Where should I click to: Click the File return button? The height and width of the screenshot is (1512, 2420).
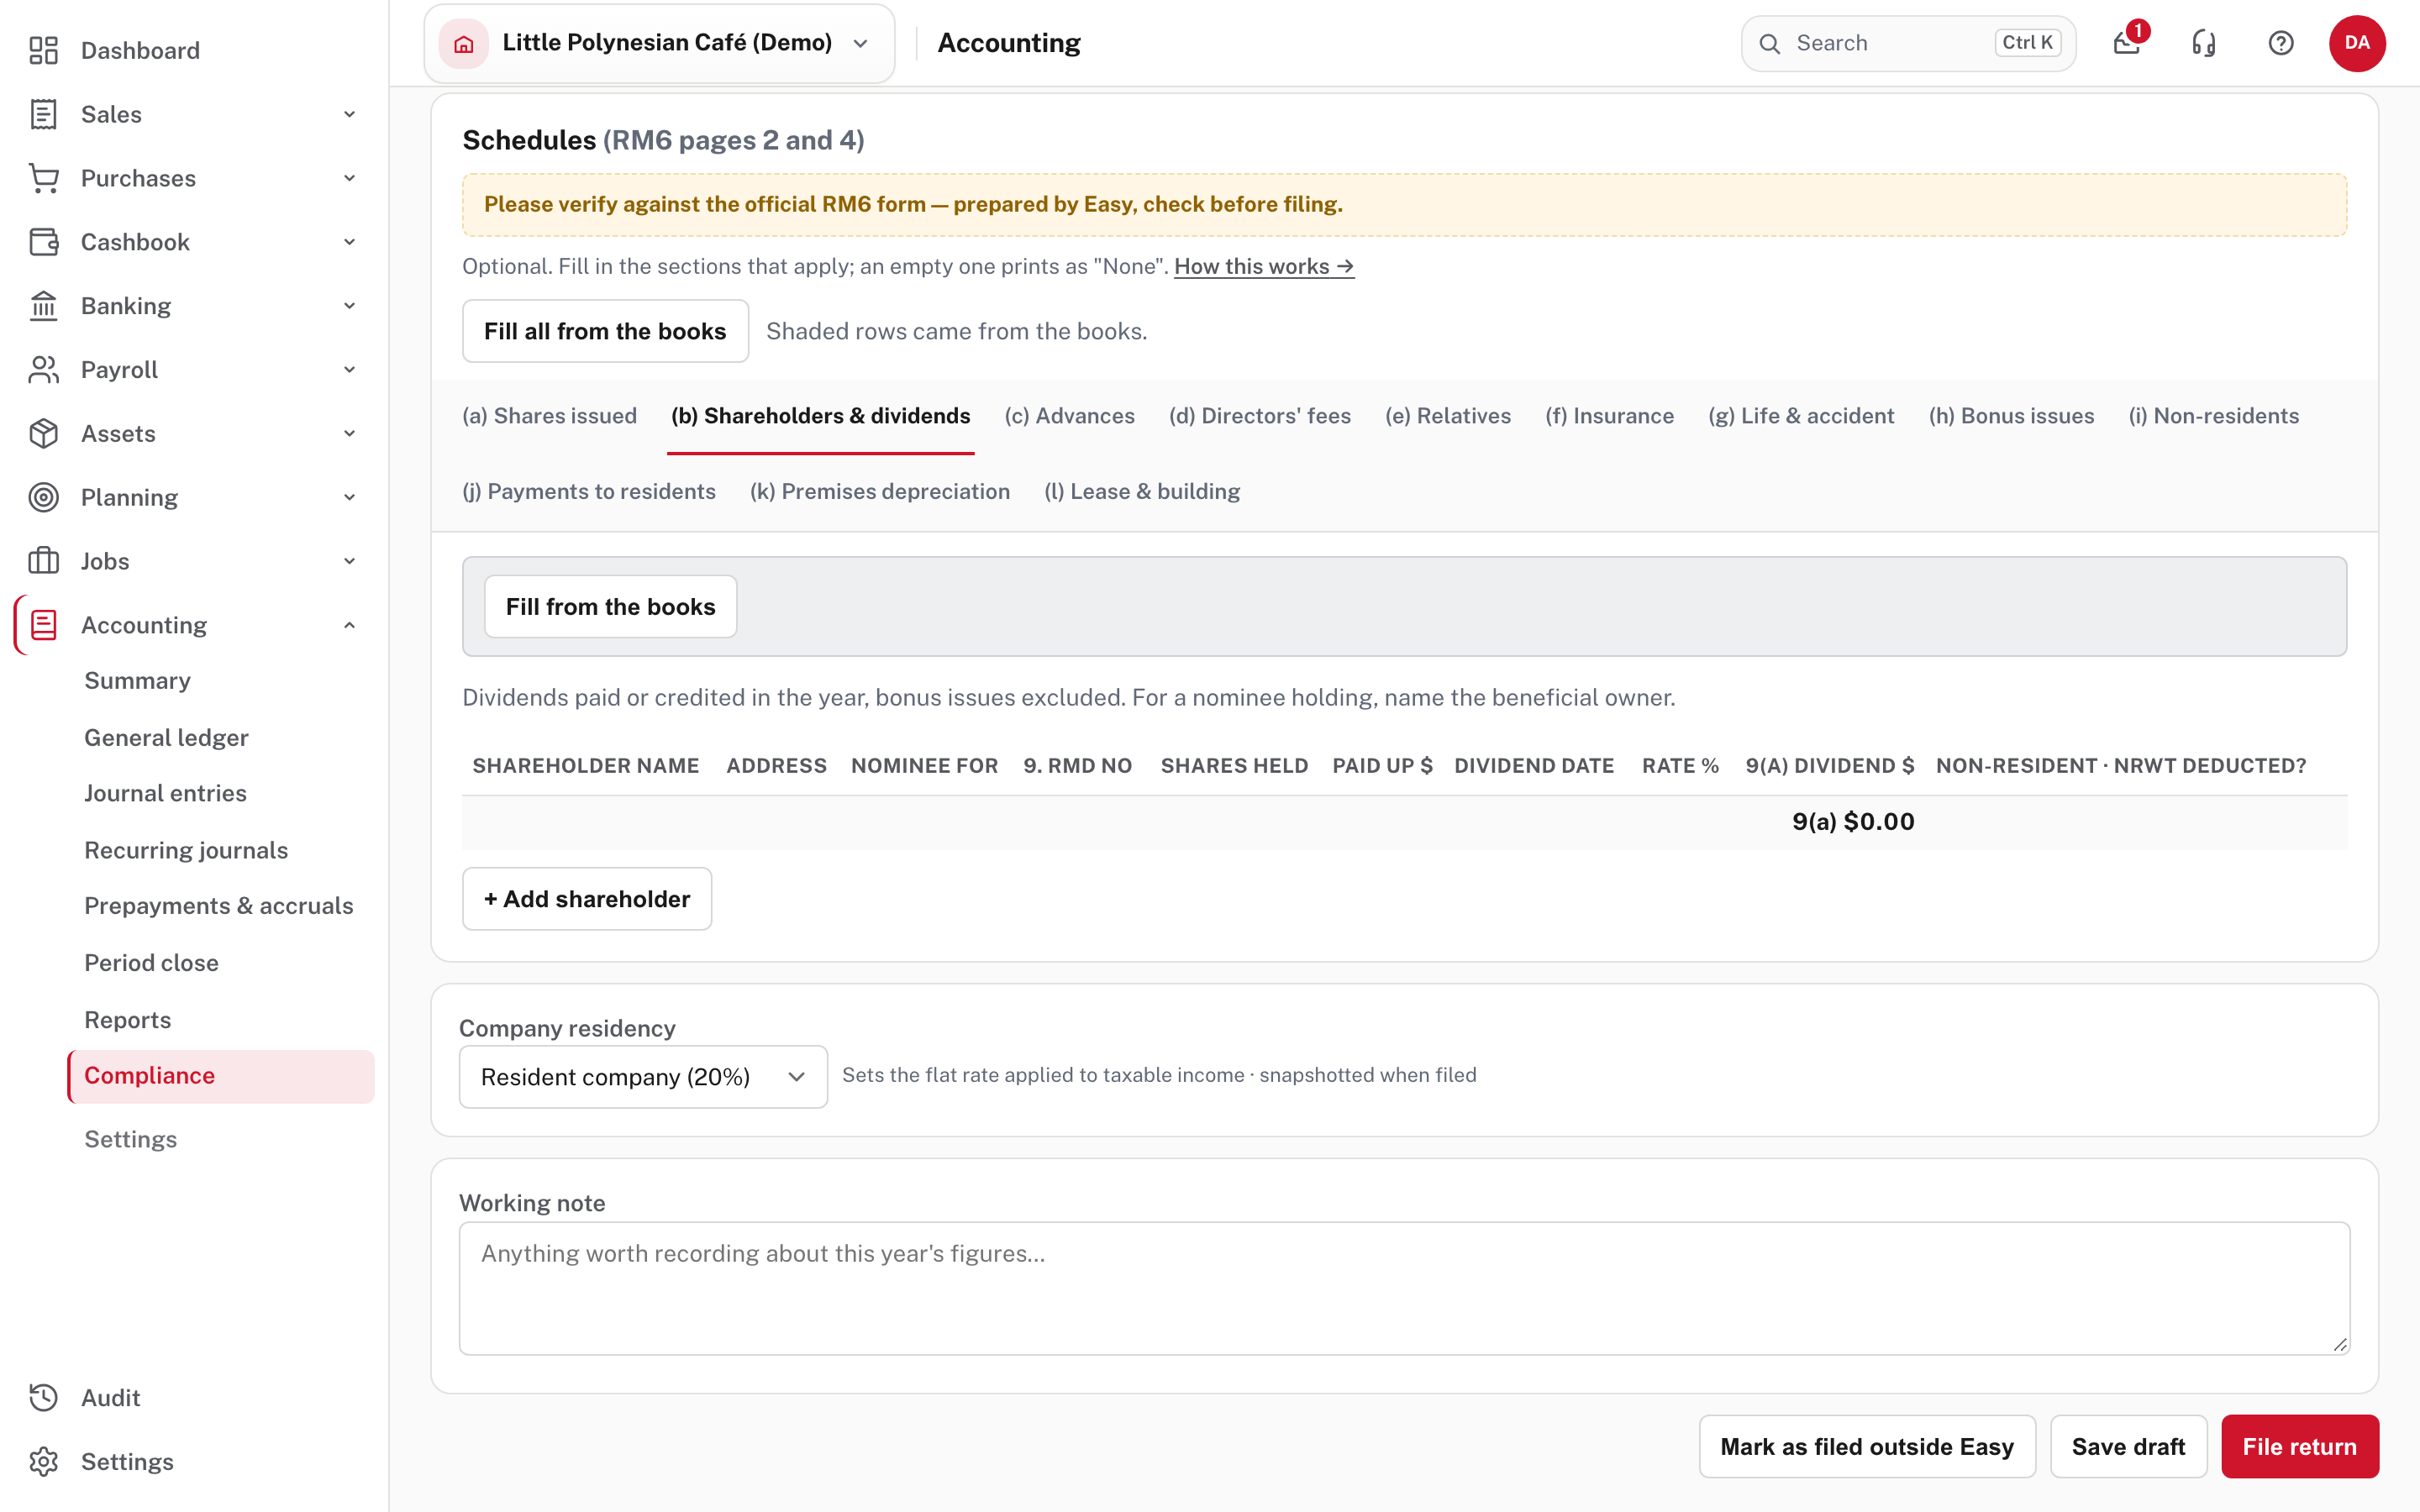[2299, 1447]
